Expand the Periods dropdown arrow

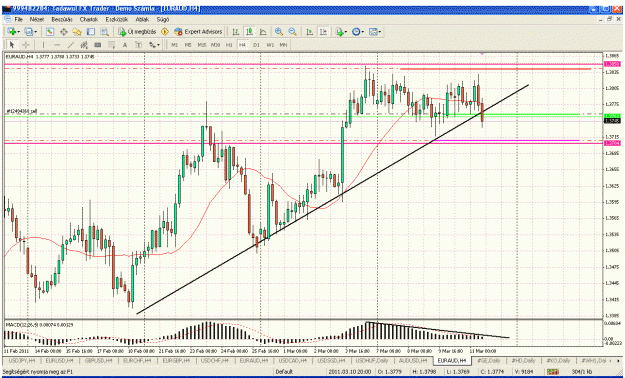point(363,32)
